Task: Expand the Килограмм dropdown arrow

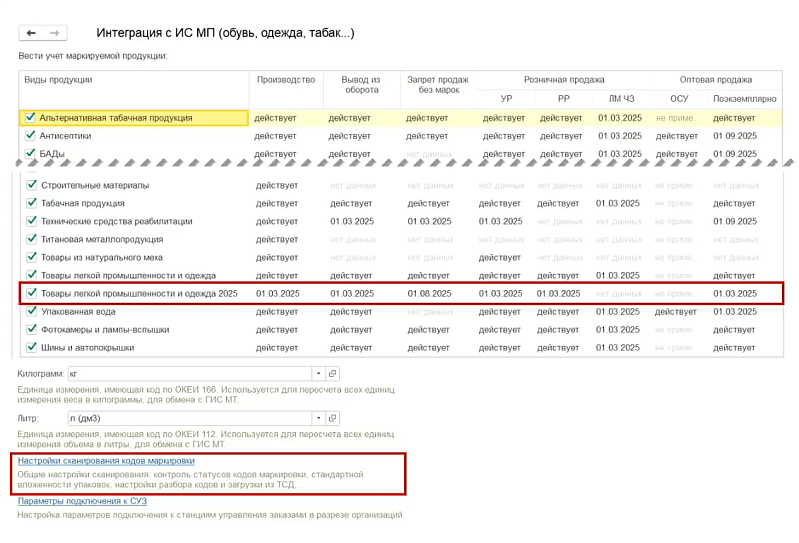Action: (318, 373)
